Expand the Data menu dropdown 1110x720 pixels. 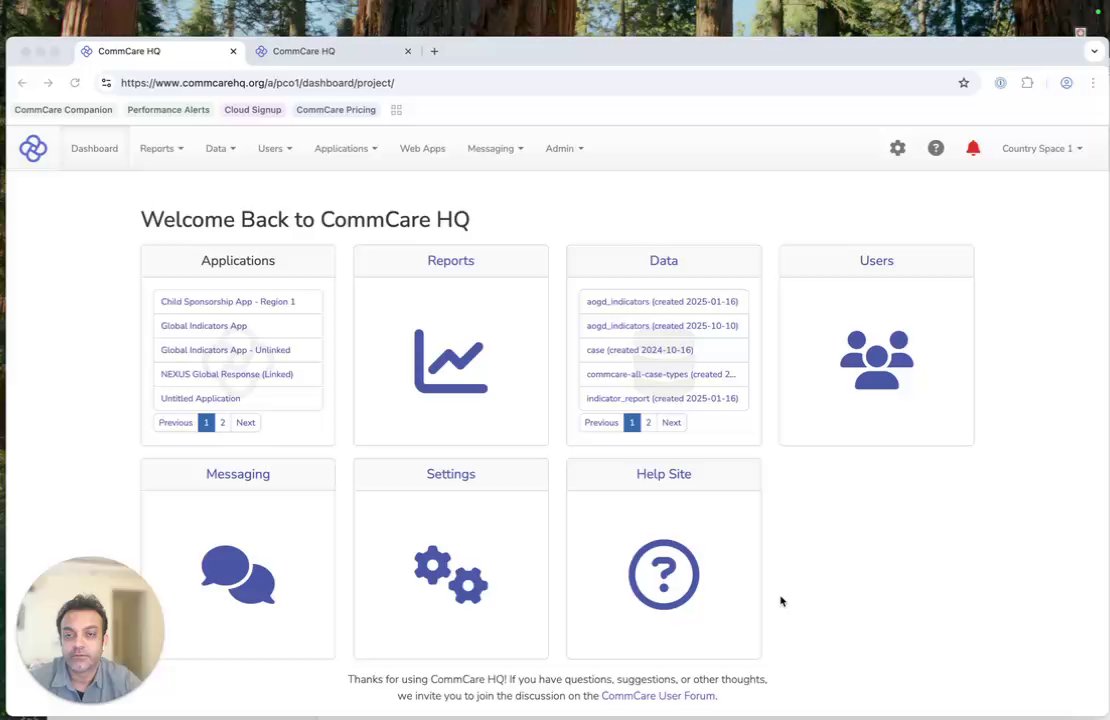click(220, 149)
